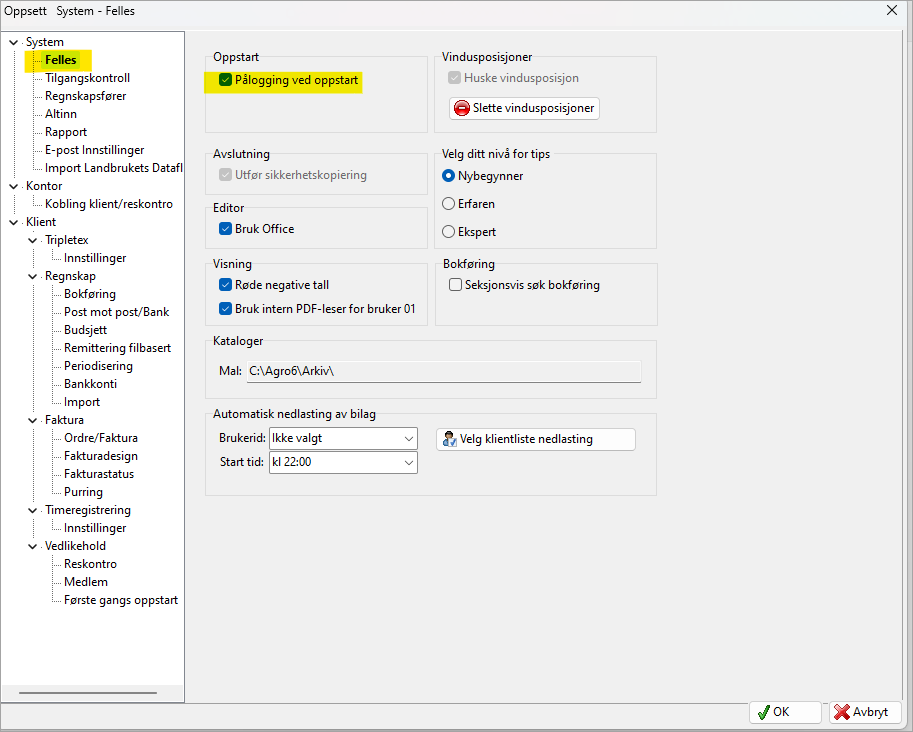
Task: Open the Brukerid dropdown
Action: (x=408, y=438)
